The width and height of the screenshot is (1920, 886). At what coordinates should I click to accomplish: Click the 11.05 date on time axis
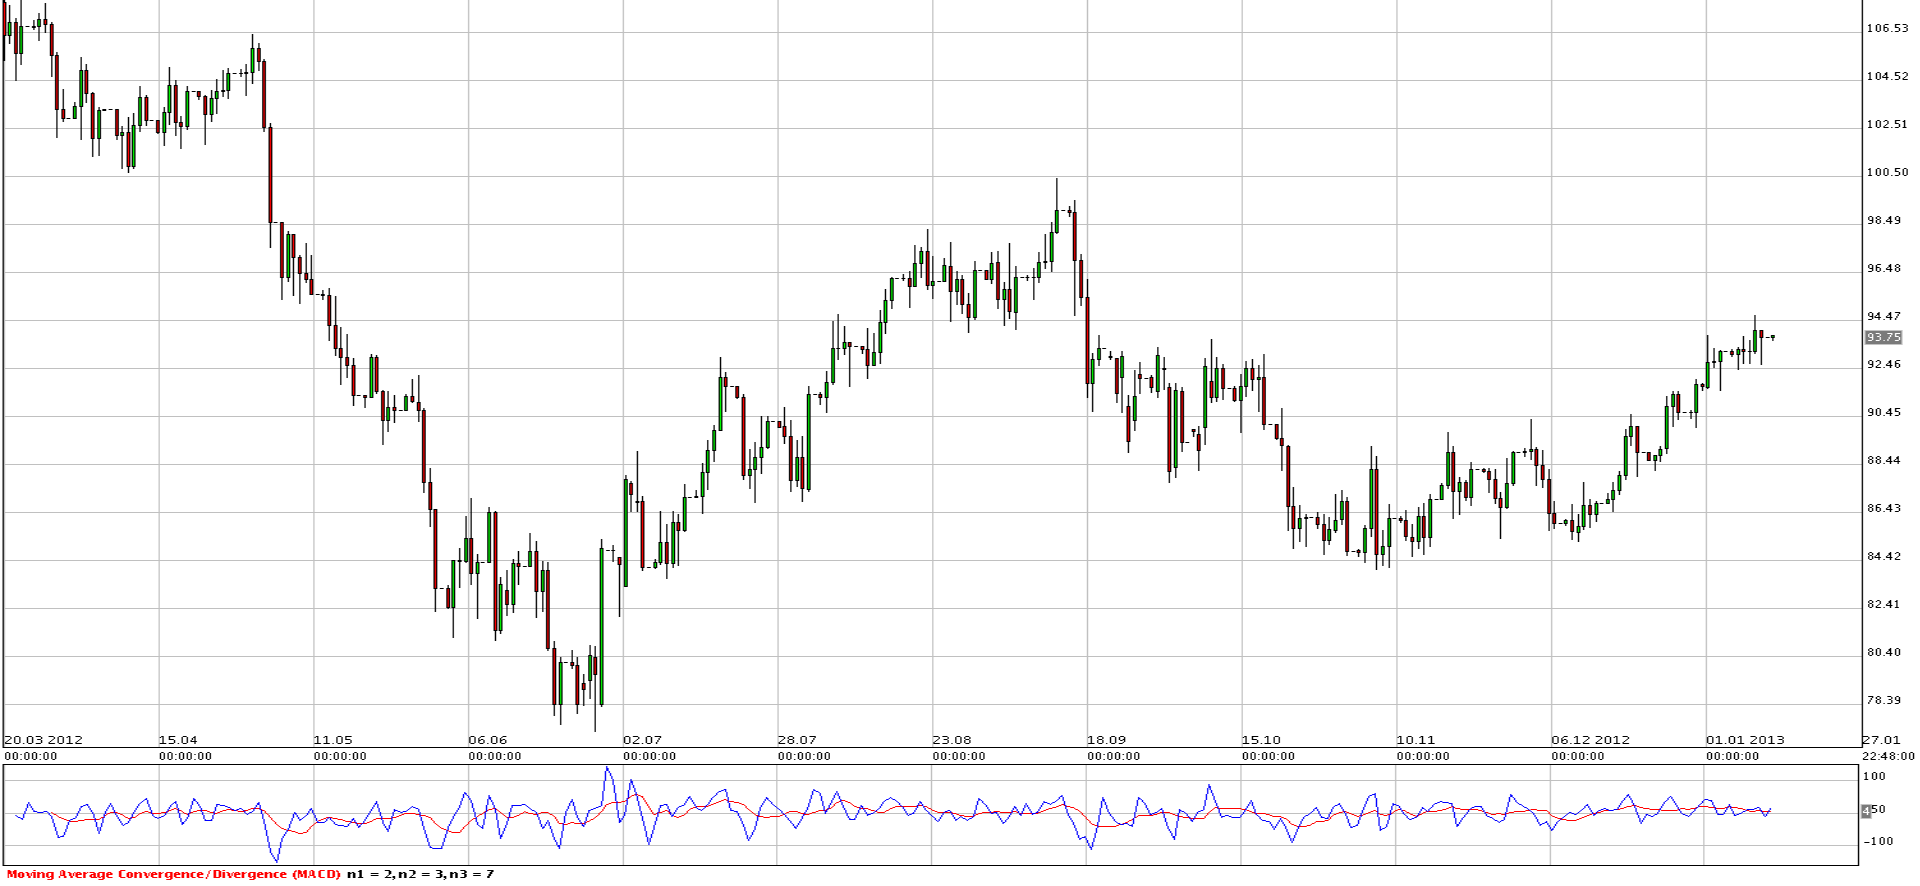pos(333,741)
